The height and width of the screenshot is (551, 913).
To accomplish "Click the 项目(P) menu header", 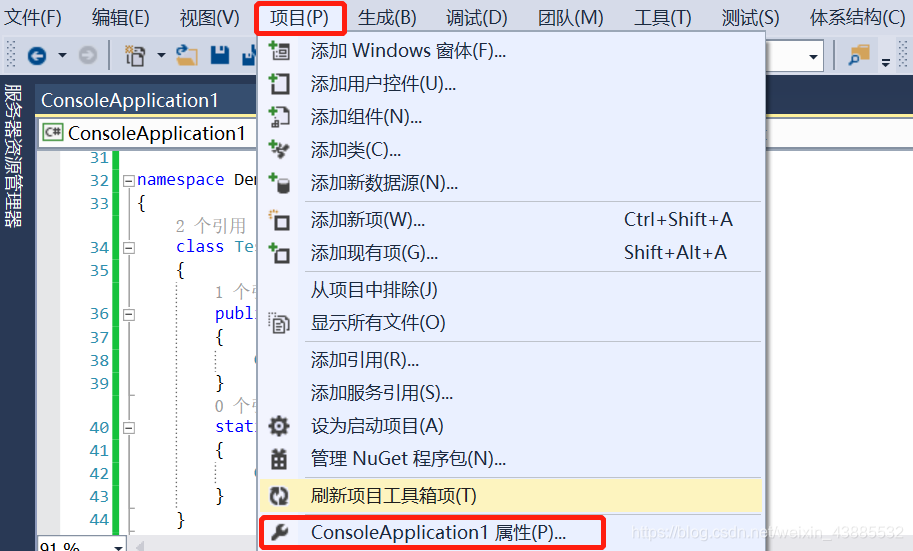I will (x=300, y=18).
